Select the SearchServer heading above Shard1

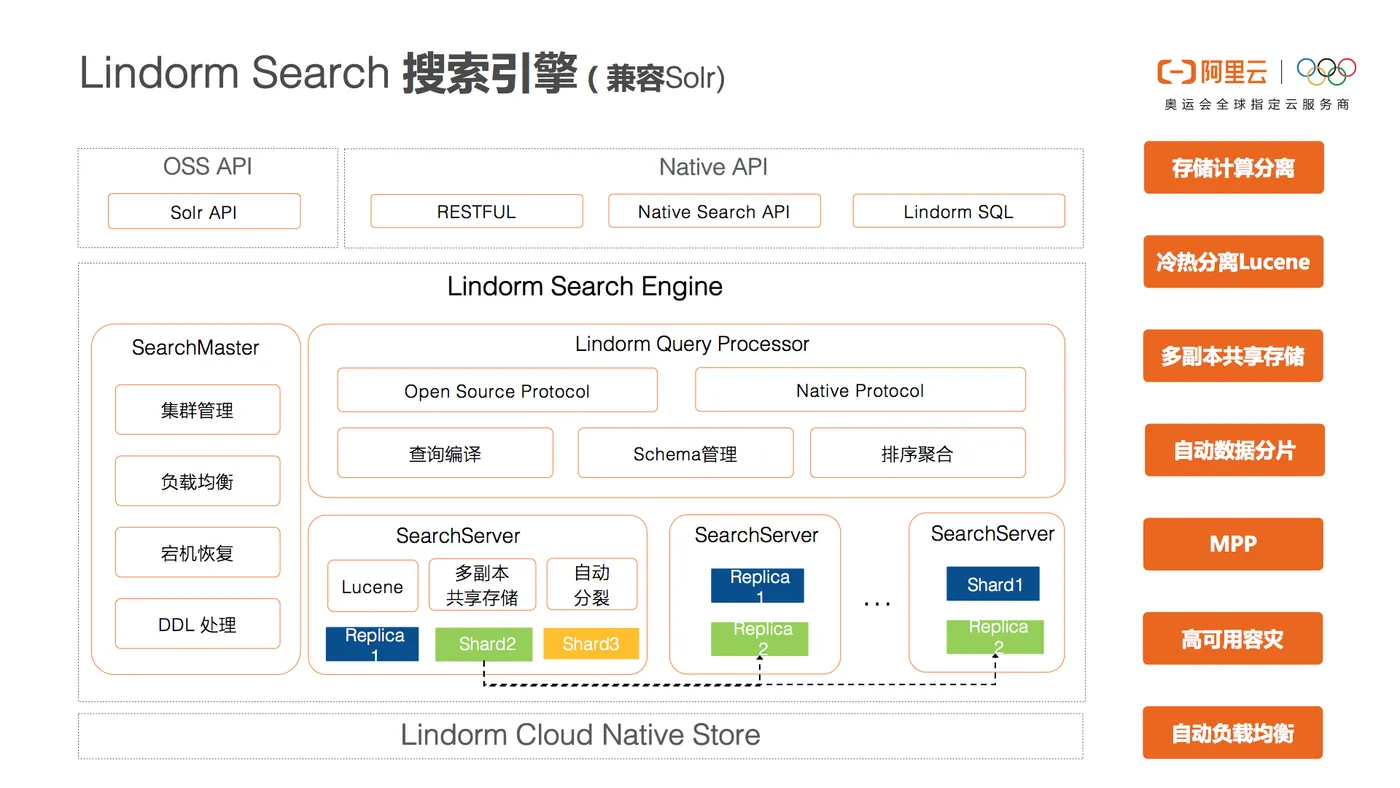(x=992, y=534)
